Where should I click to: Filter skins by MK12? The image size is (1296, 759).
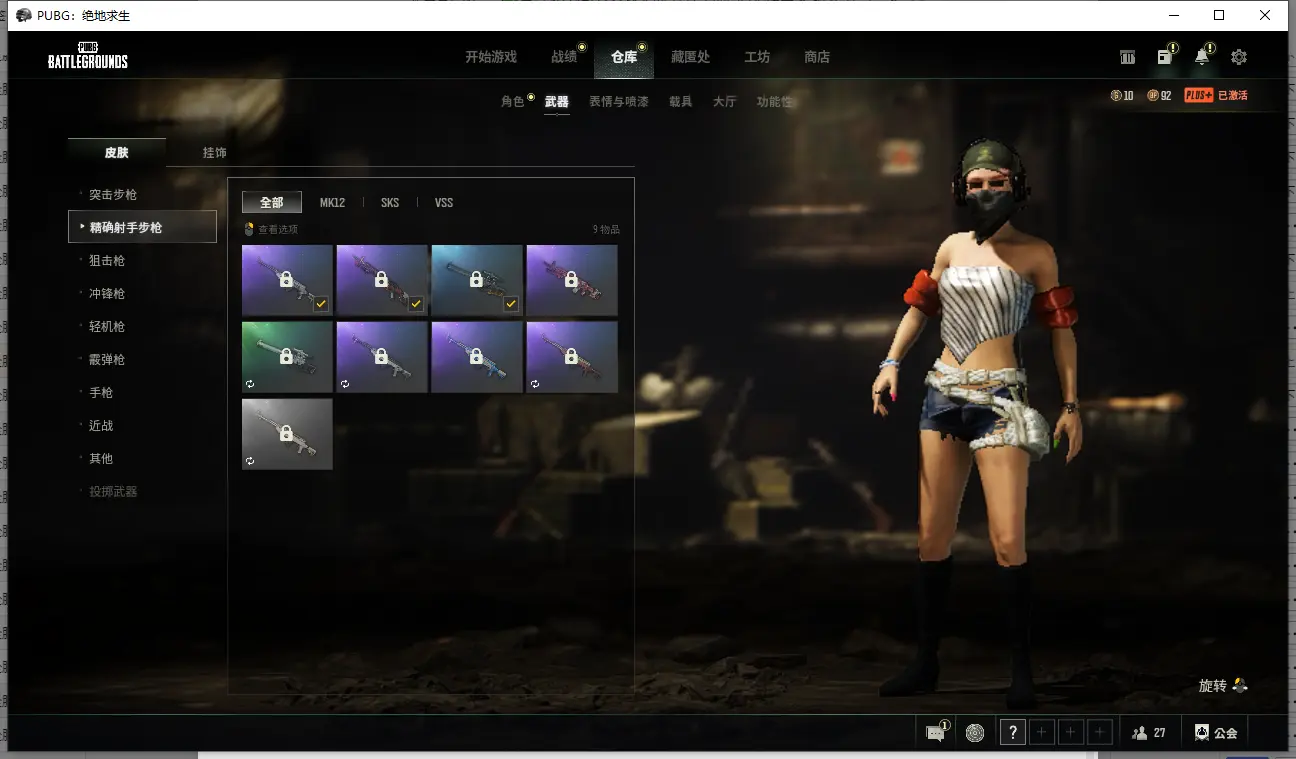(333, 202)
